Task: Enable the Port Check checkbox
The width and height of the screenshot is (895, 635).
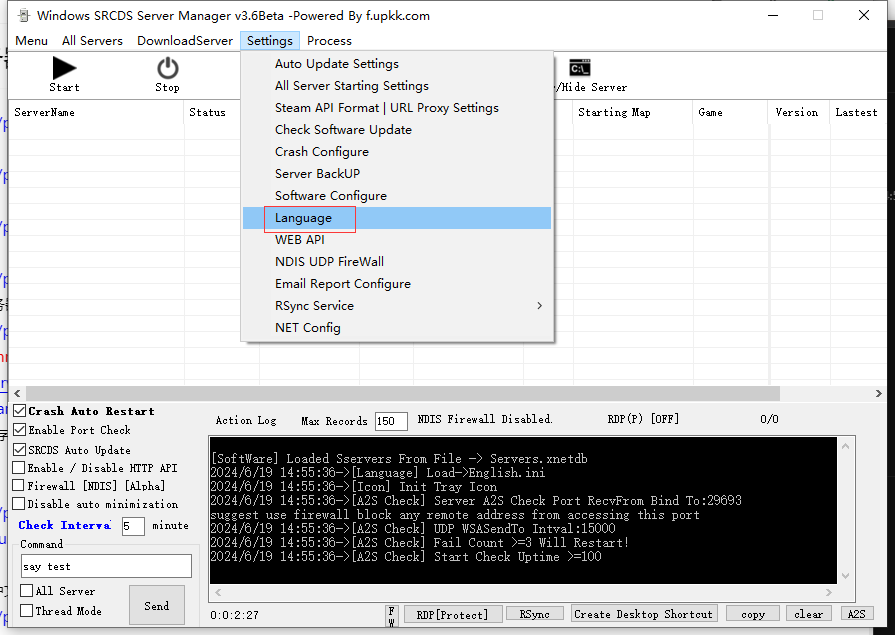Action: point(20,430)
